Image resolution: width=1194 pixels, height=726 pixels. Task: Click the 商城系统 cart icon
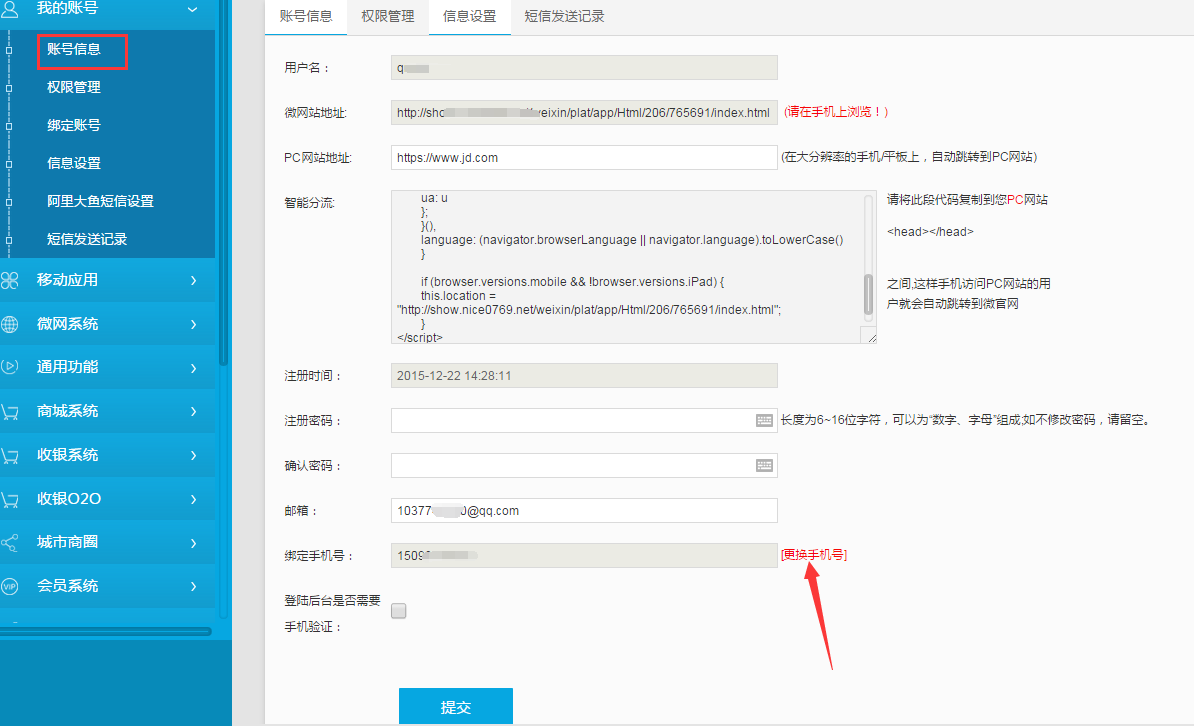tap(10, 411)
